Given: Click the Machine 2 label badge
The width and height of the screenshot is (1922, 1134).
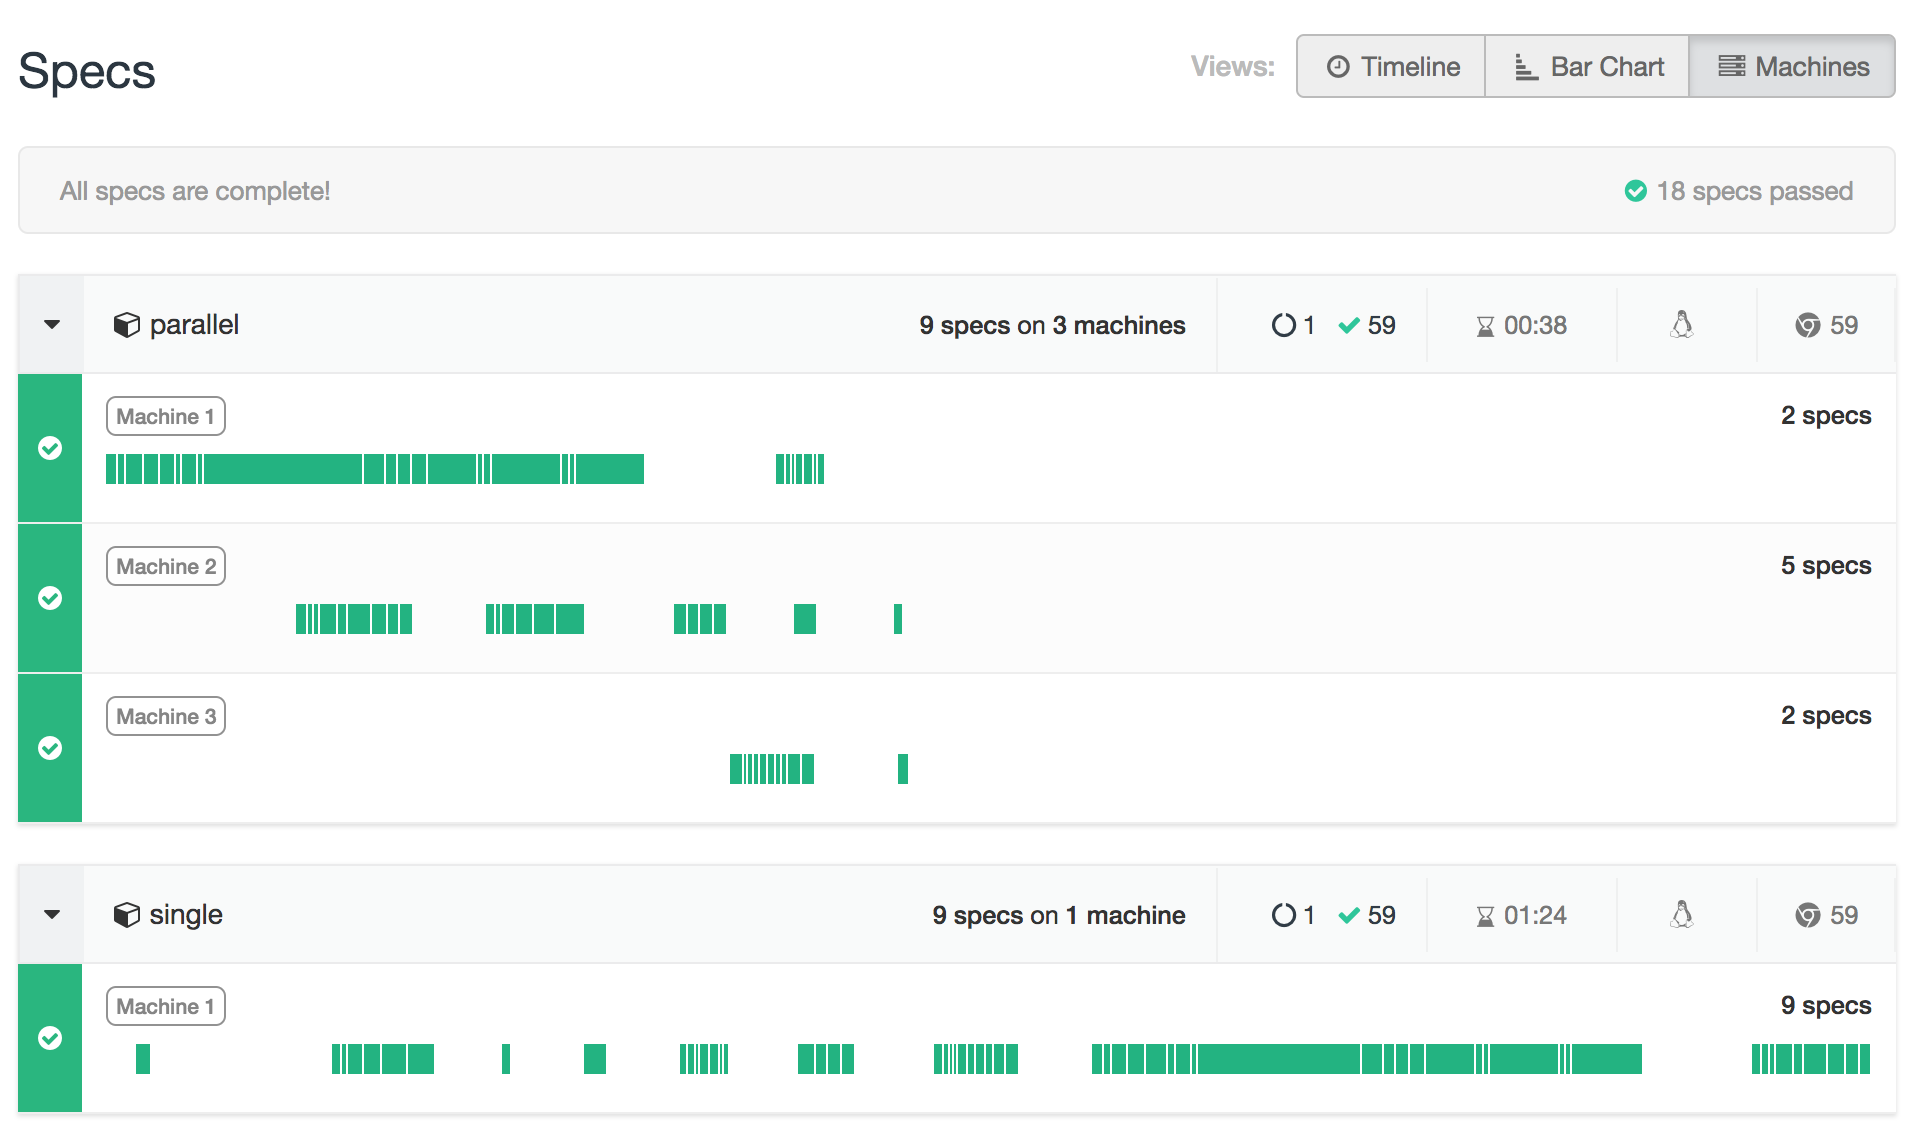Looking at the screenshot, I should pyautogui.click(x=166, y=566).
